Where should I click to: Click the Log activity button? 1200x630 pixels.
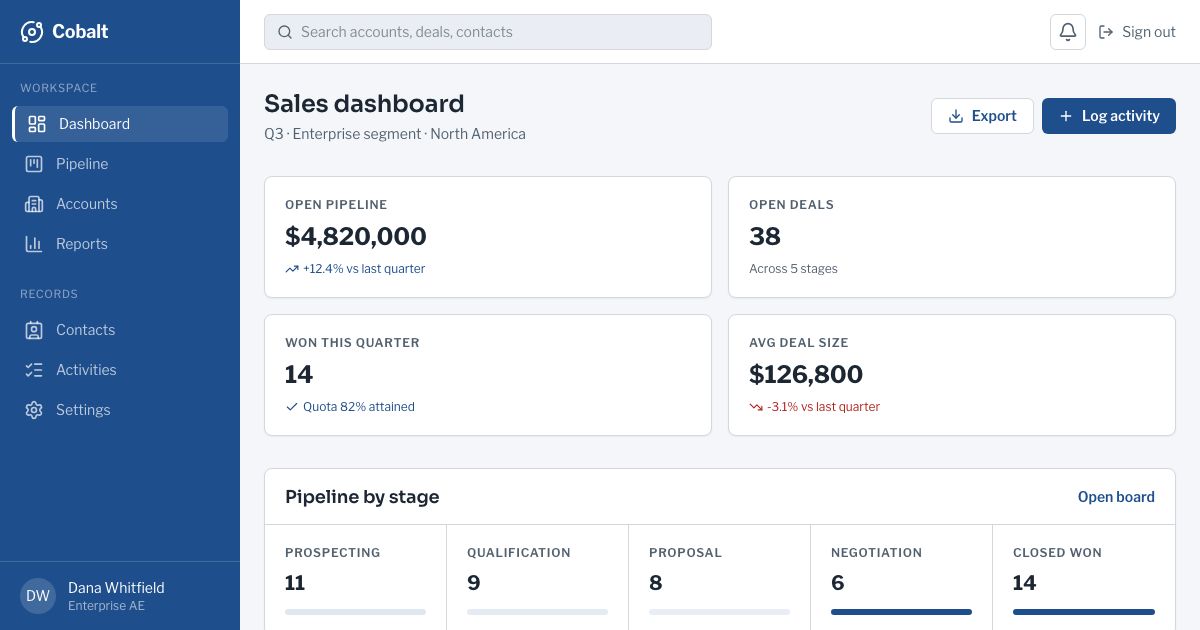pos(1109,116)
